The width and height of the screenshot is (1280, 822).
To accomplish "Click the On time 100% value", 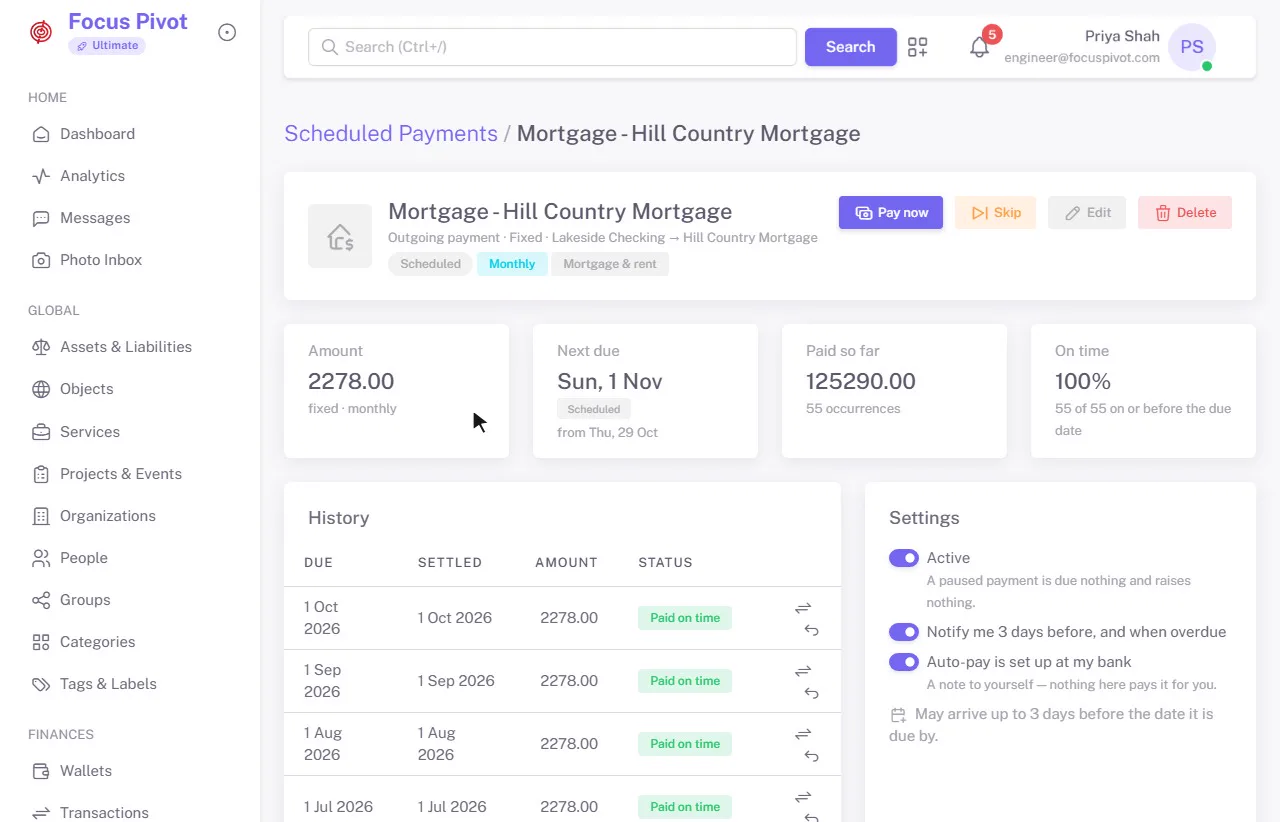I will pyautogui.click(x=1083, y=381).
